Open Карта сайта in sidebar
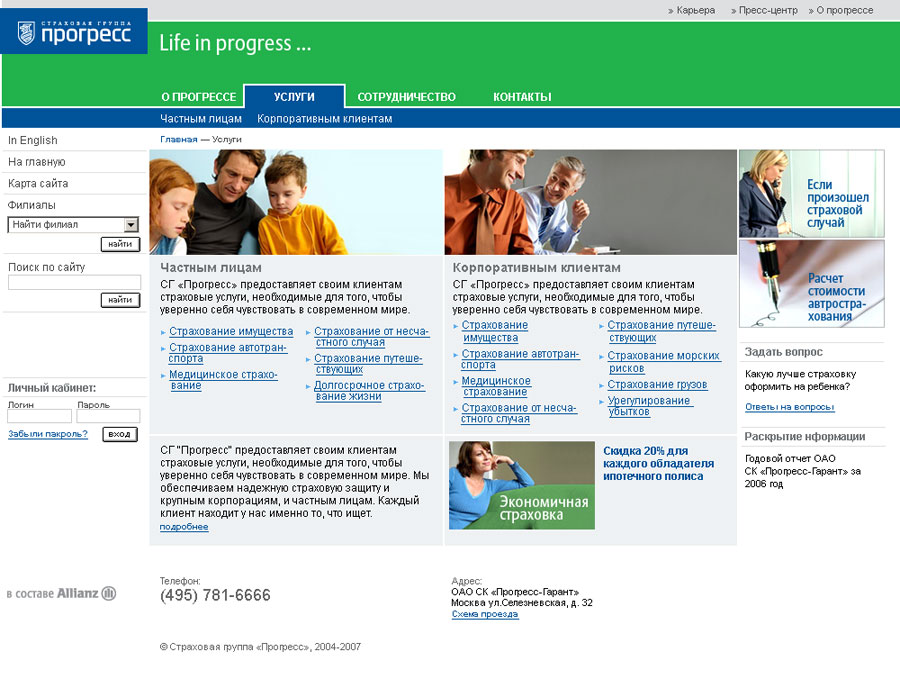The image size is (900, 697). [38, 184]
